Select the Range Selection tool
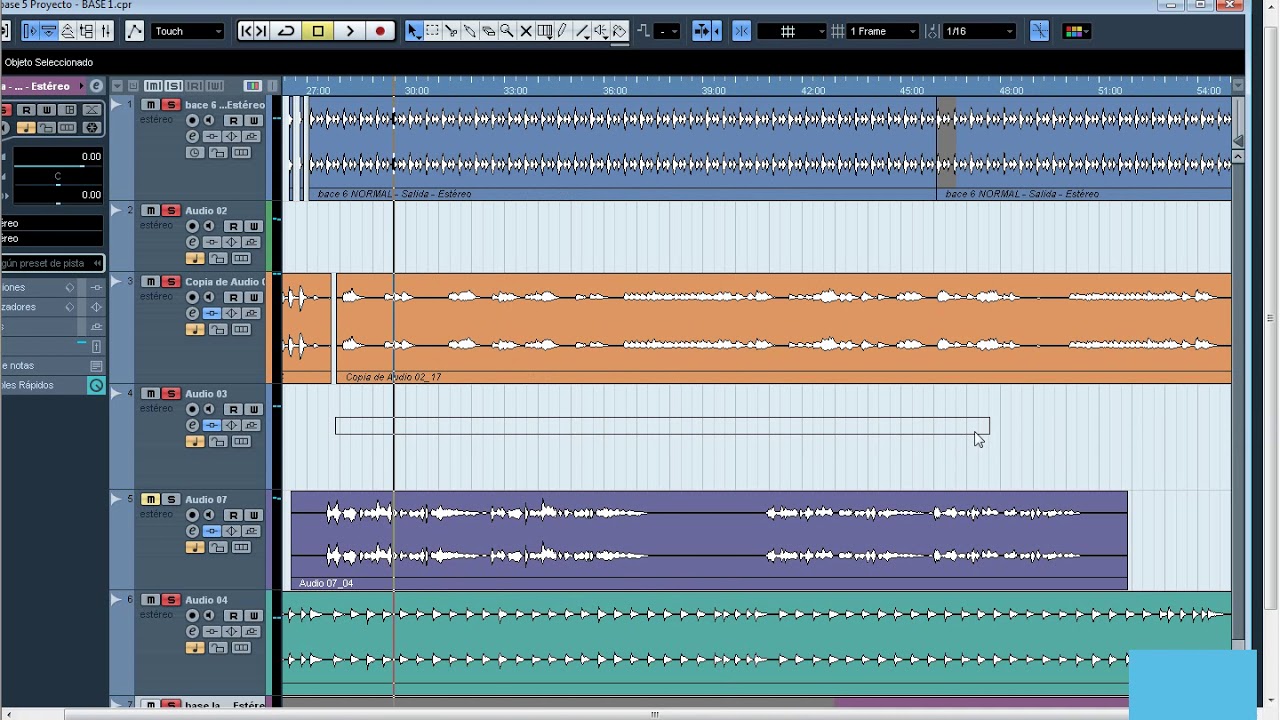This screenshot has width=1280, height=720. (432, 31)
